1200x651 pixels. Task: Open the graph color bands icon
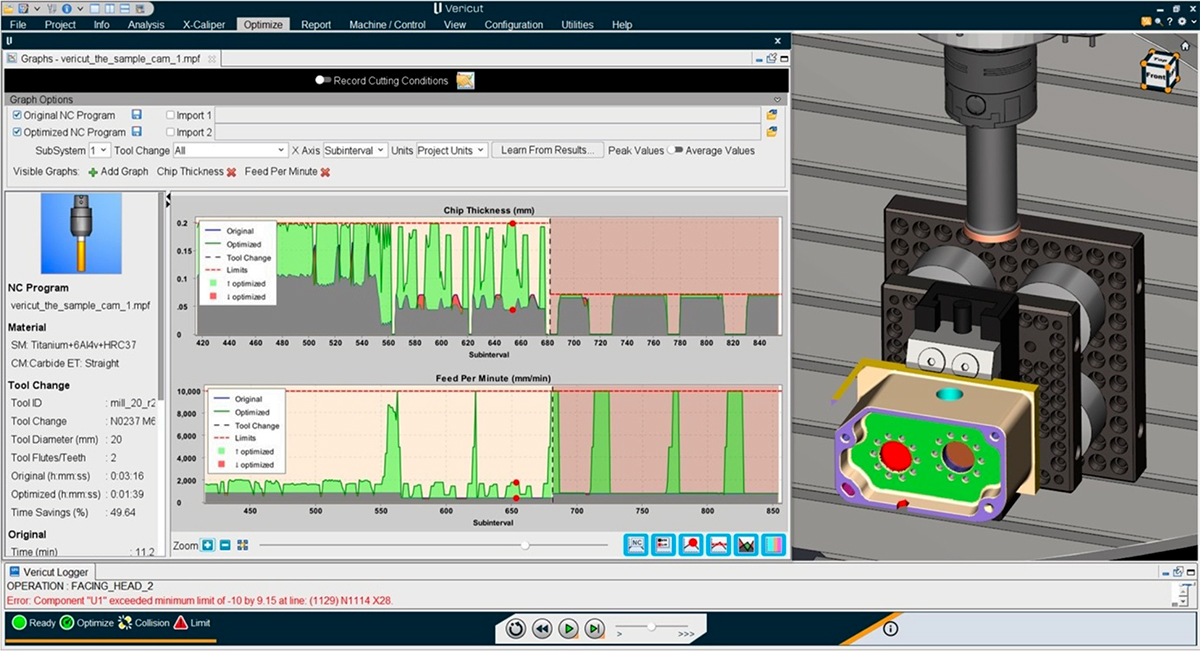click(773, 545)
